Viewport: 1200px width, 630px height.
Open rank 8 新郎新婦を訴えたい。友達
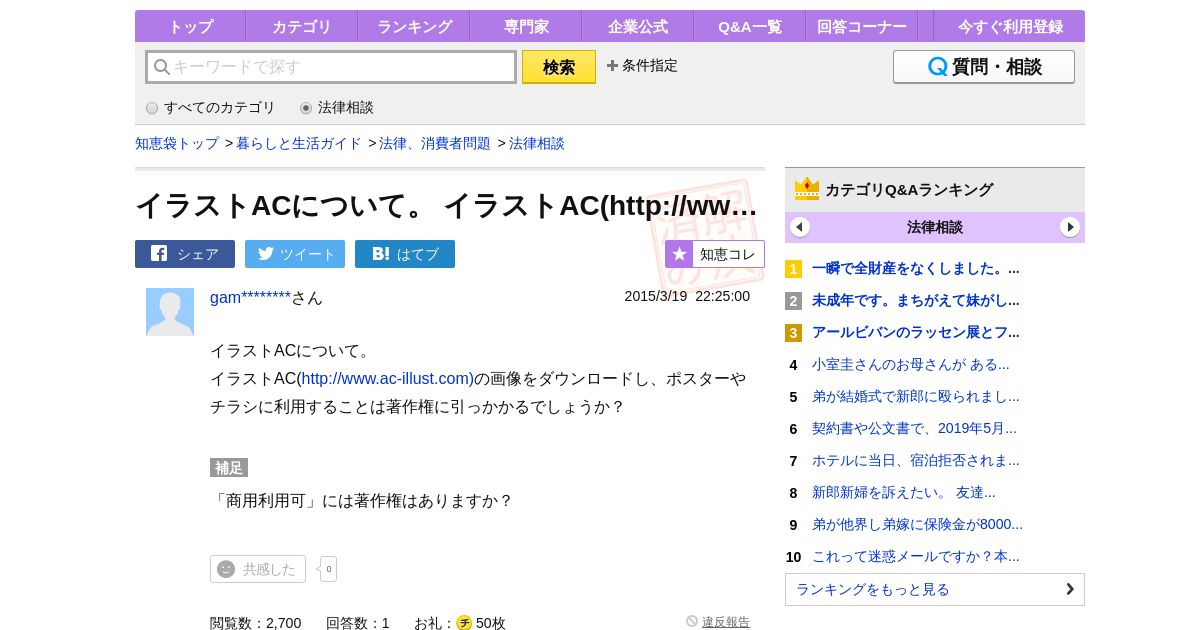904,492
